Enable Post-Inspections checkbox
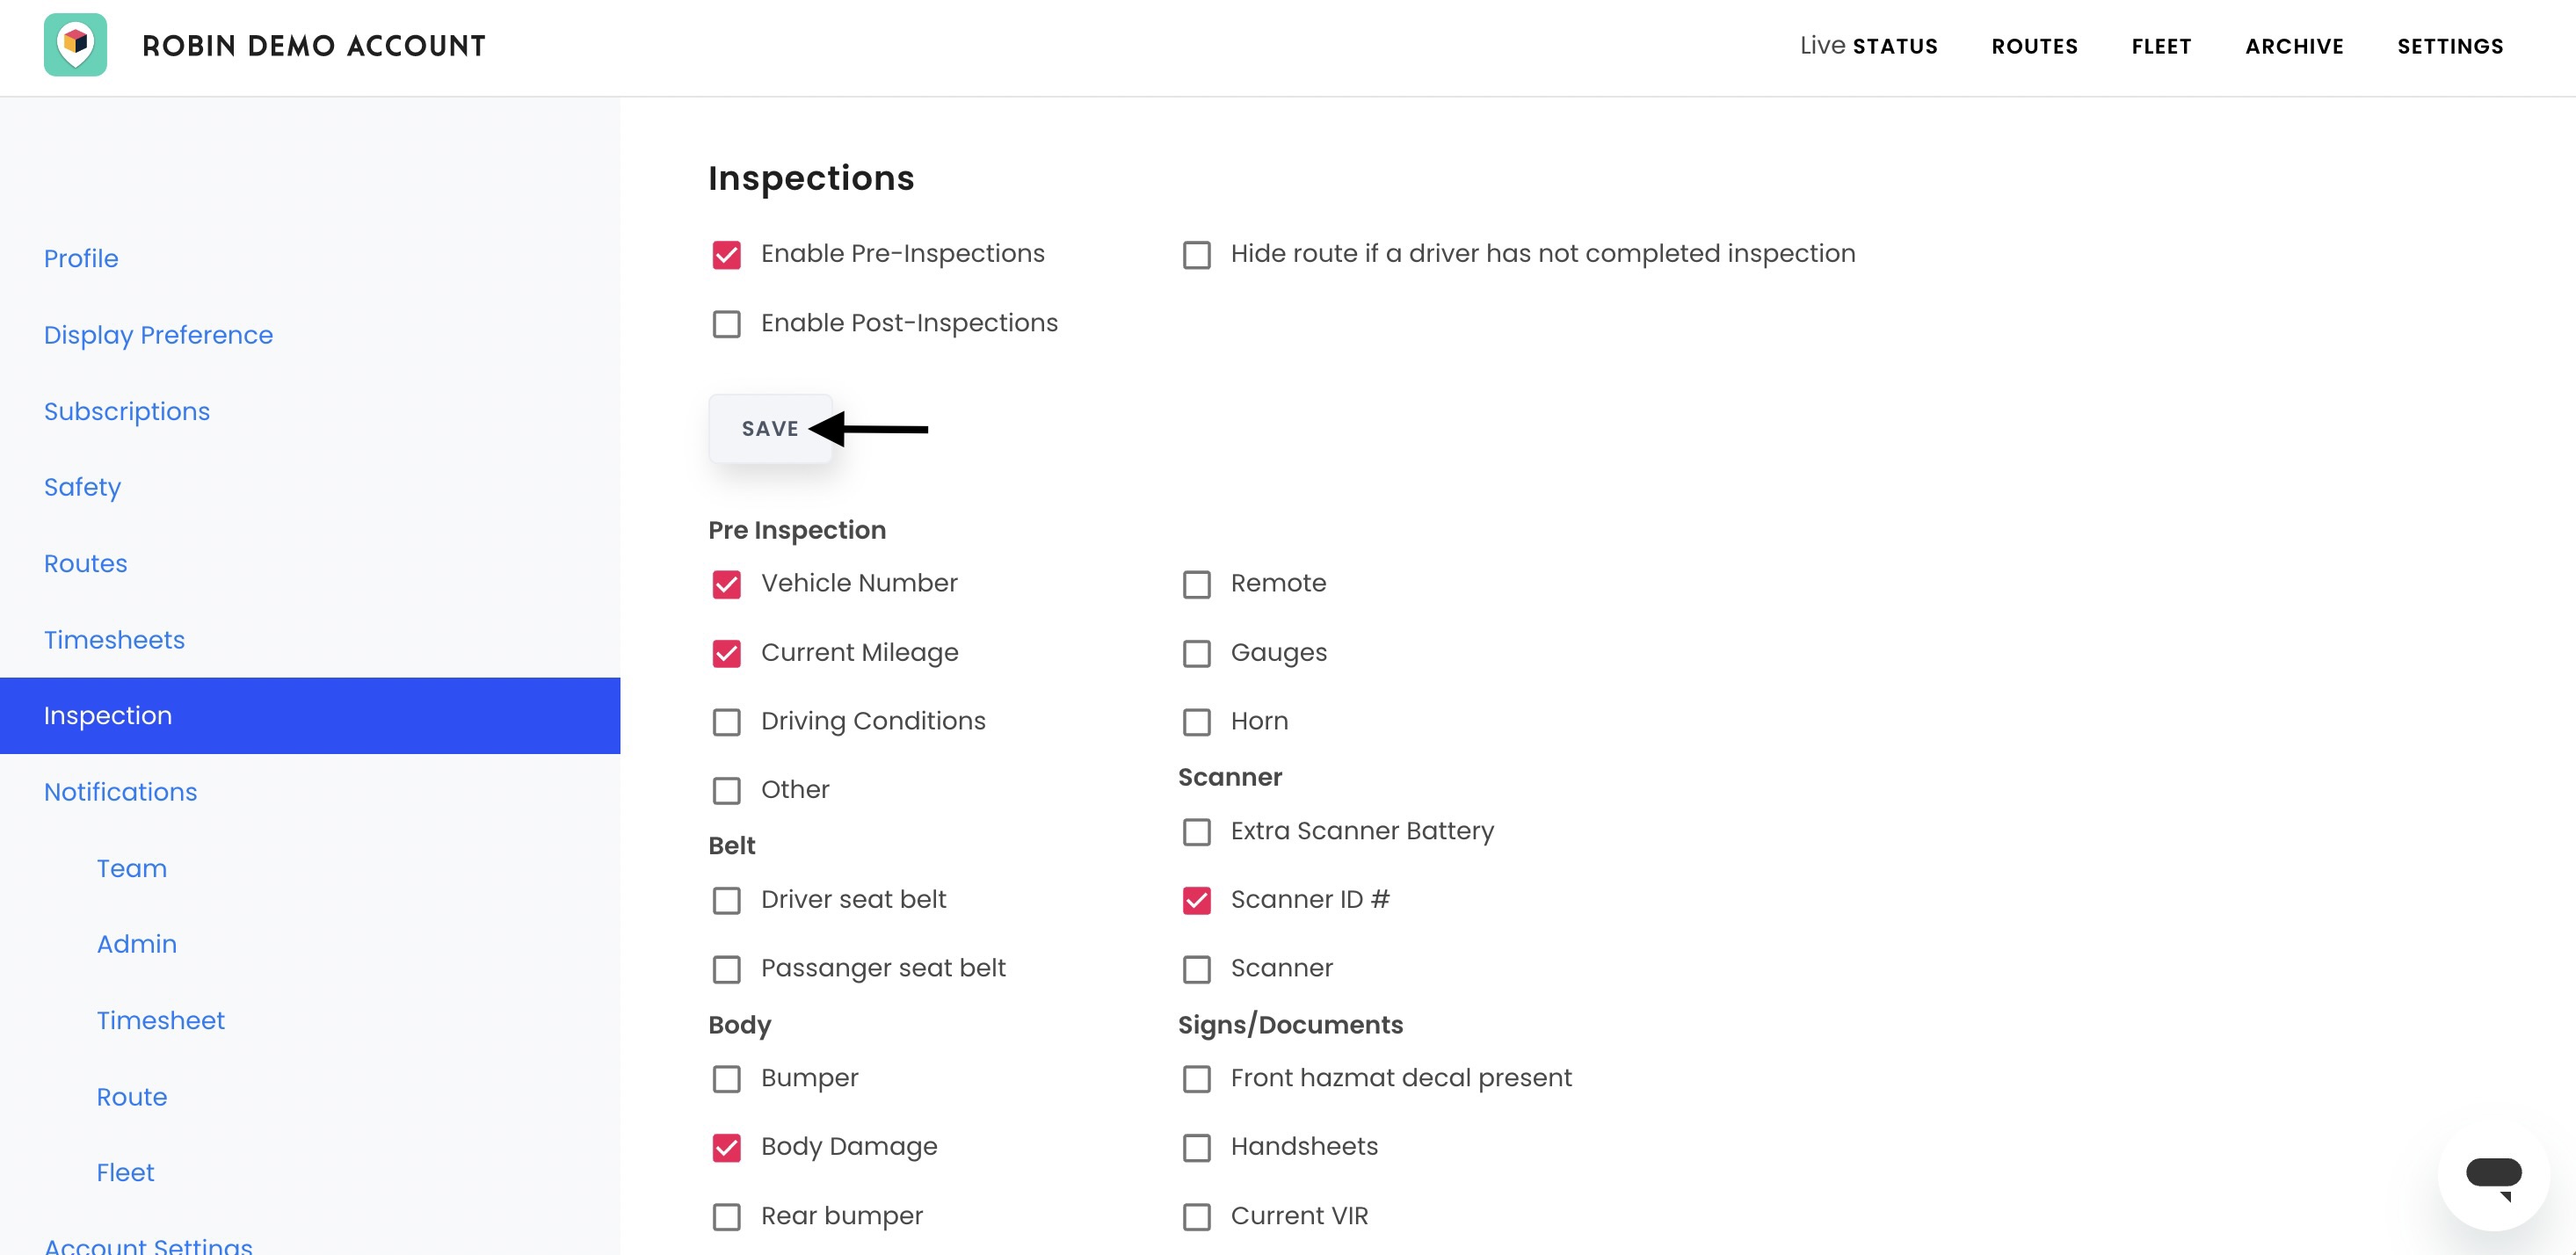 [x=727, y=324]
